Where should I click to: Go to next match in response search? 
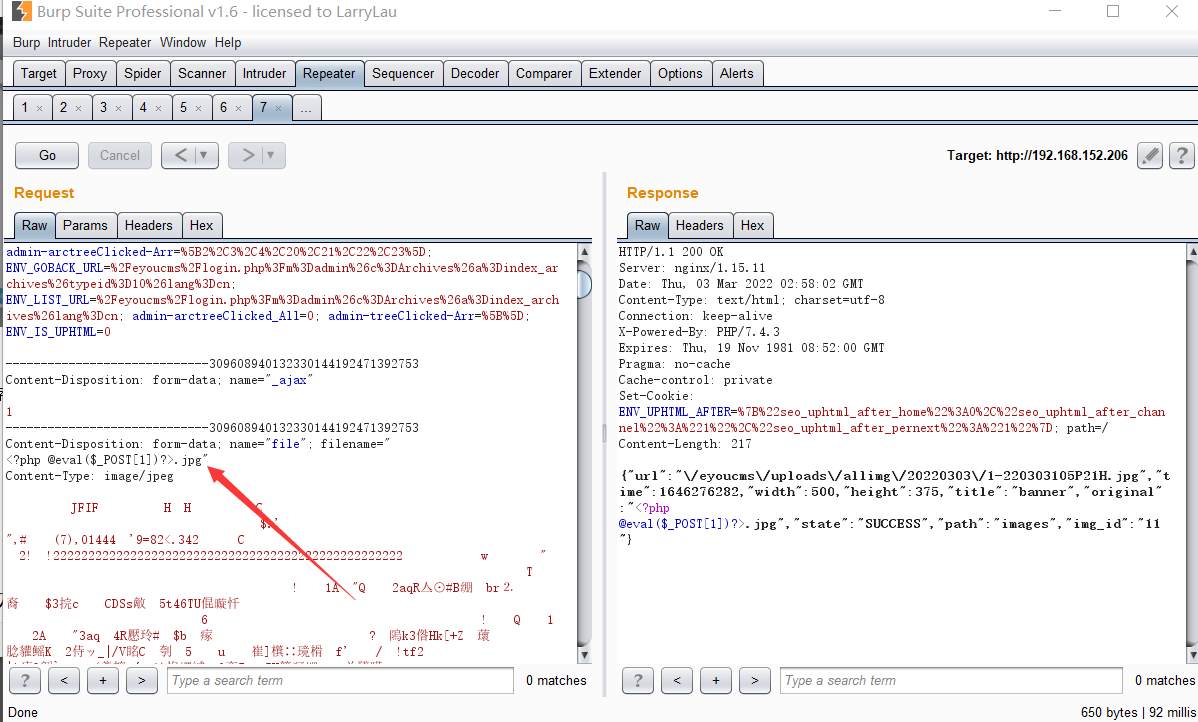coord(754,680)
